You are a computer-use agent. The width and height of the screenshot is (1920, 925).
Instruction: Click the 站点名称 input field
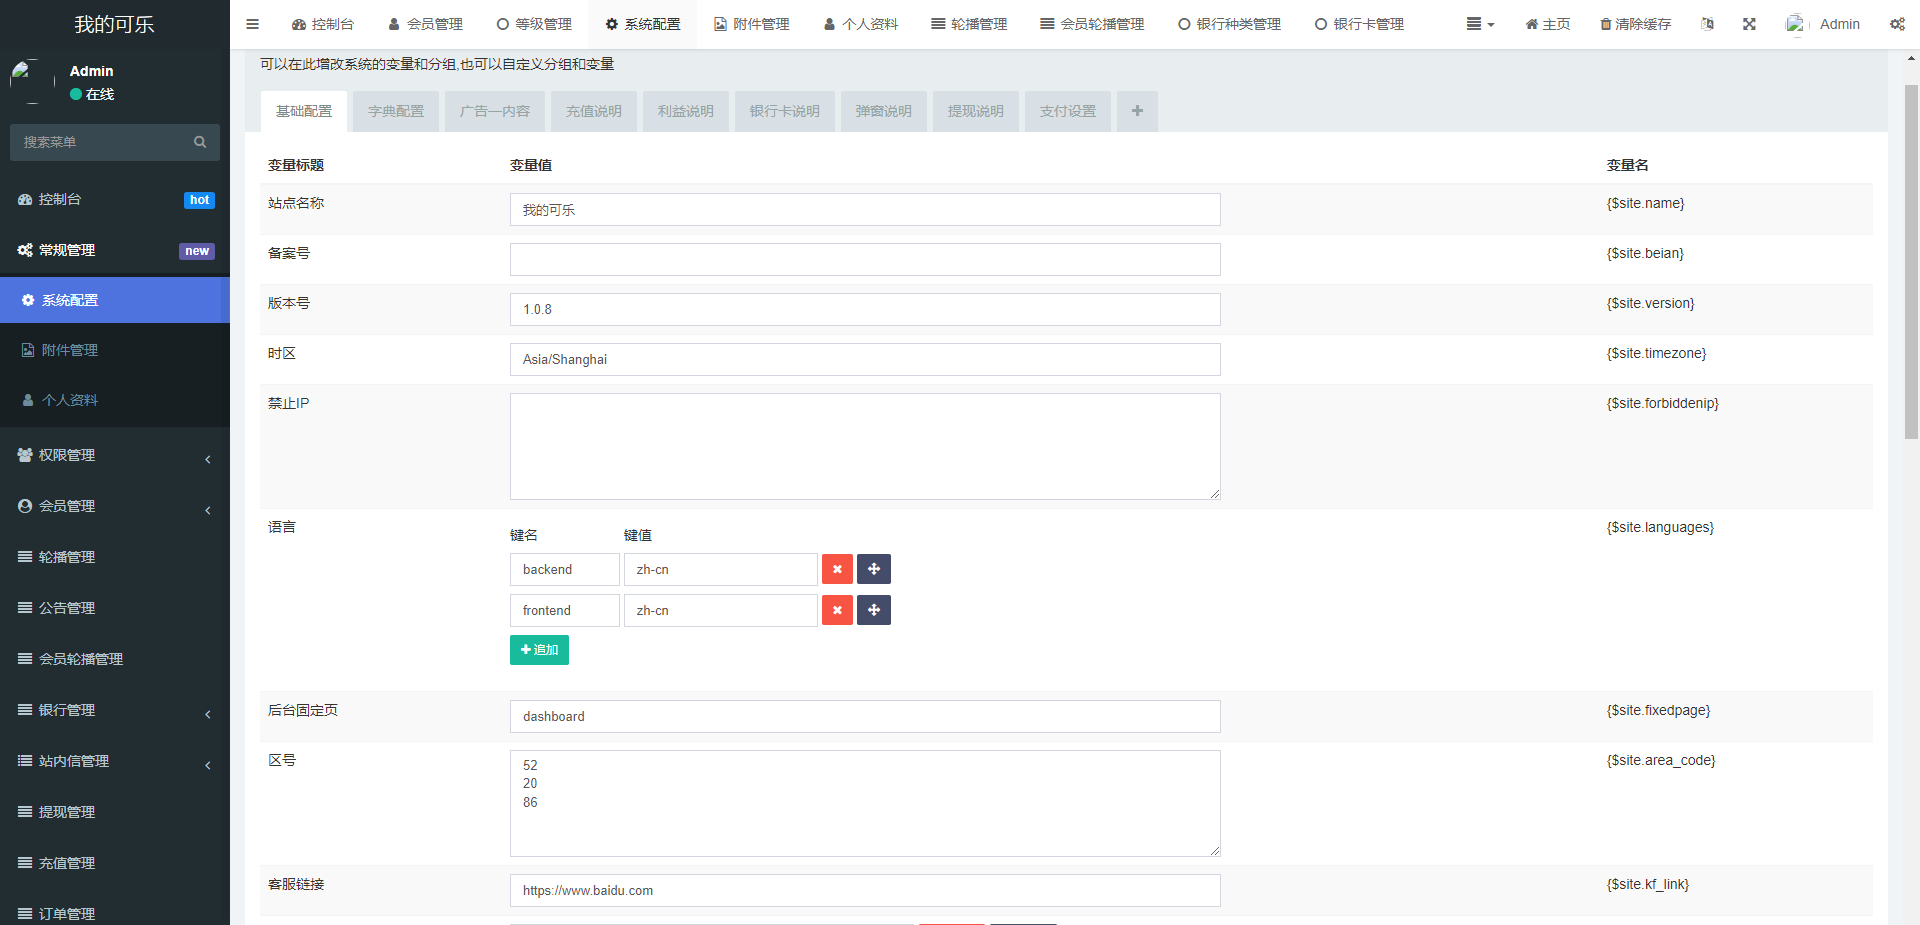[864, 210]
